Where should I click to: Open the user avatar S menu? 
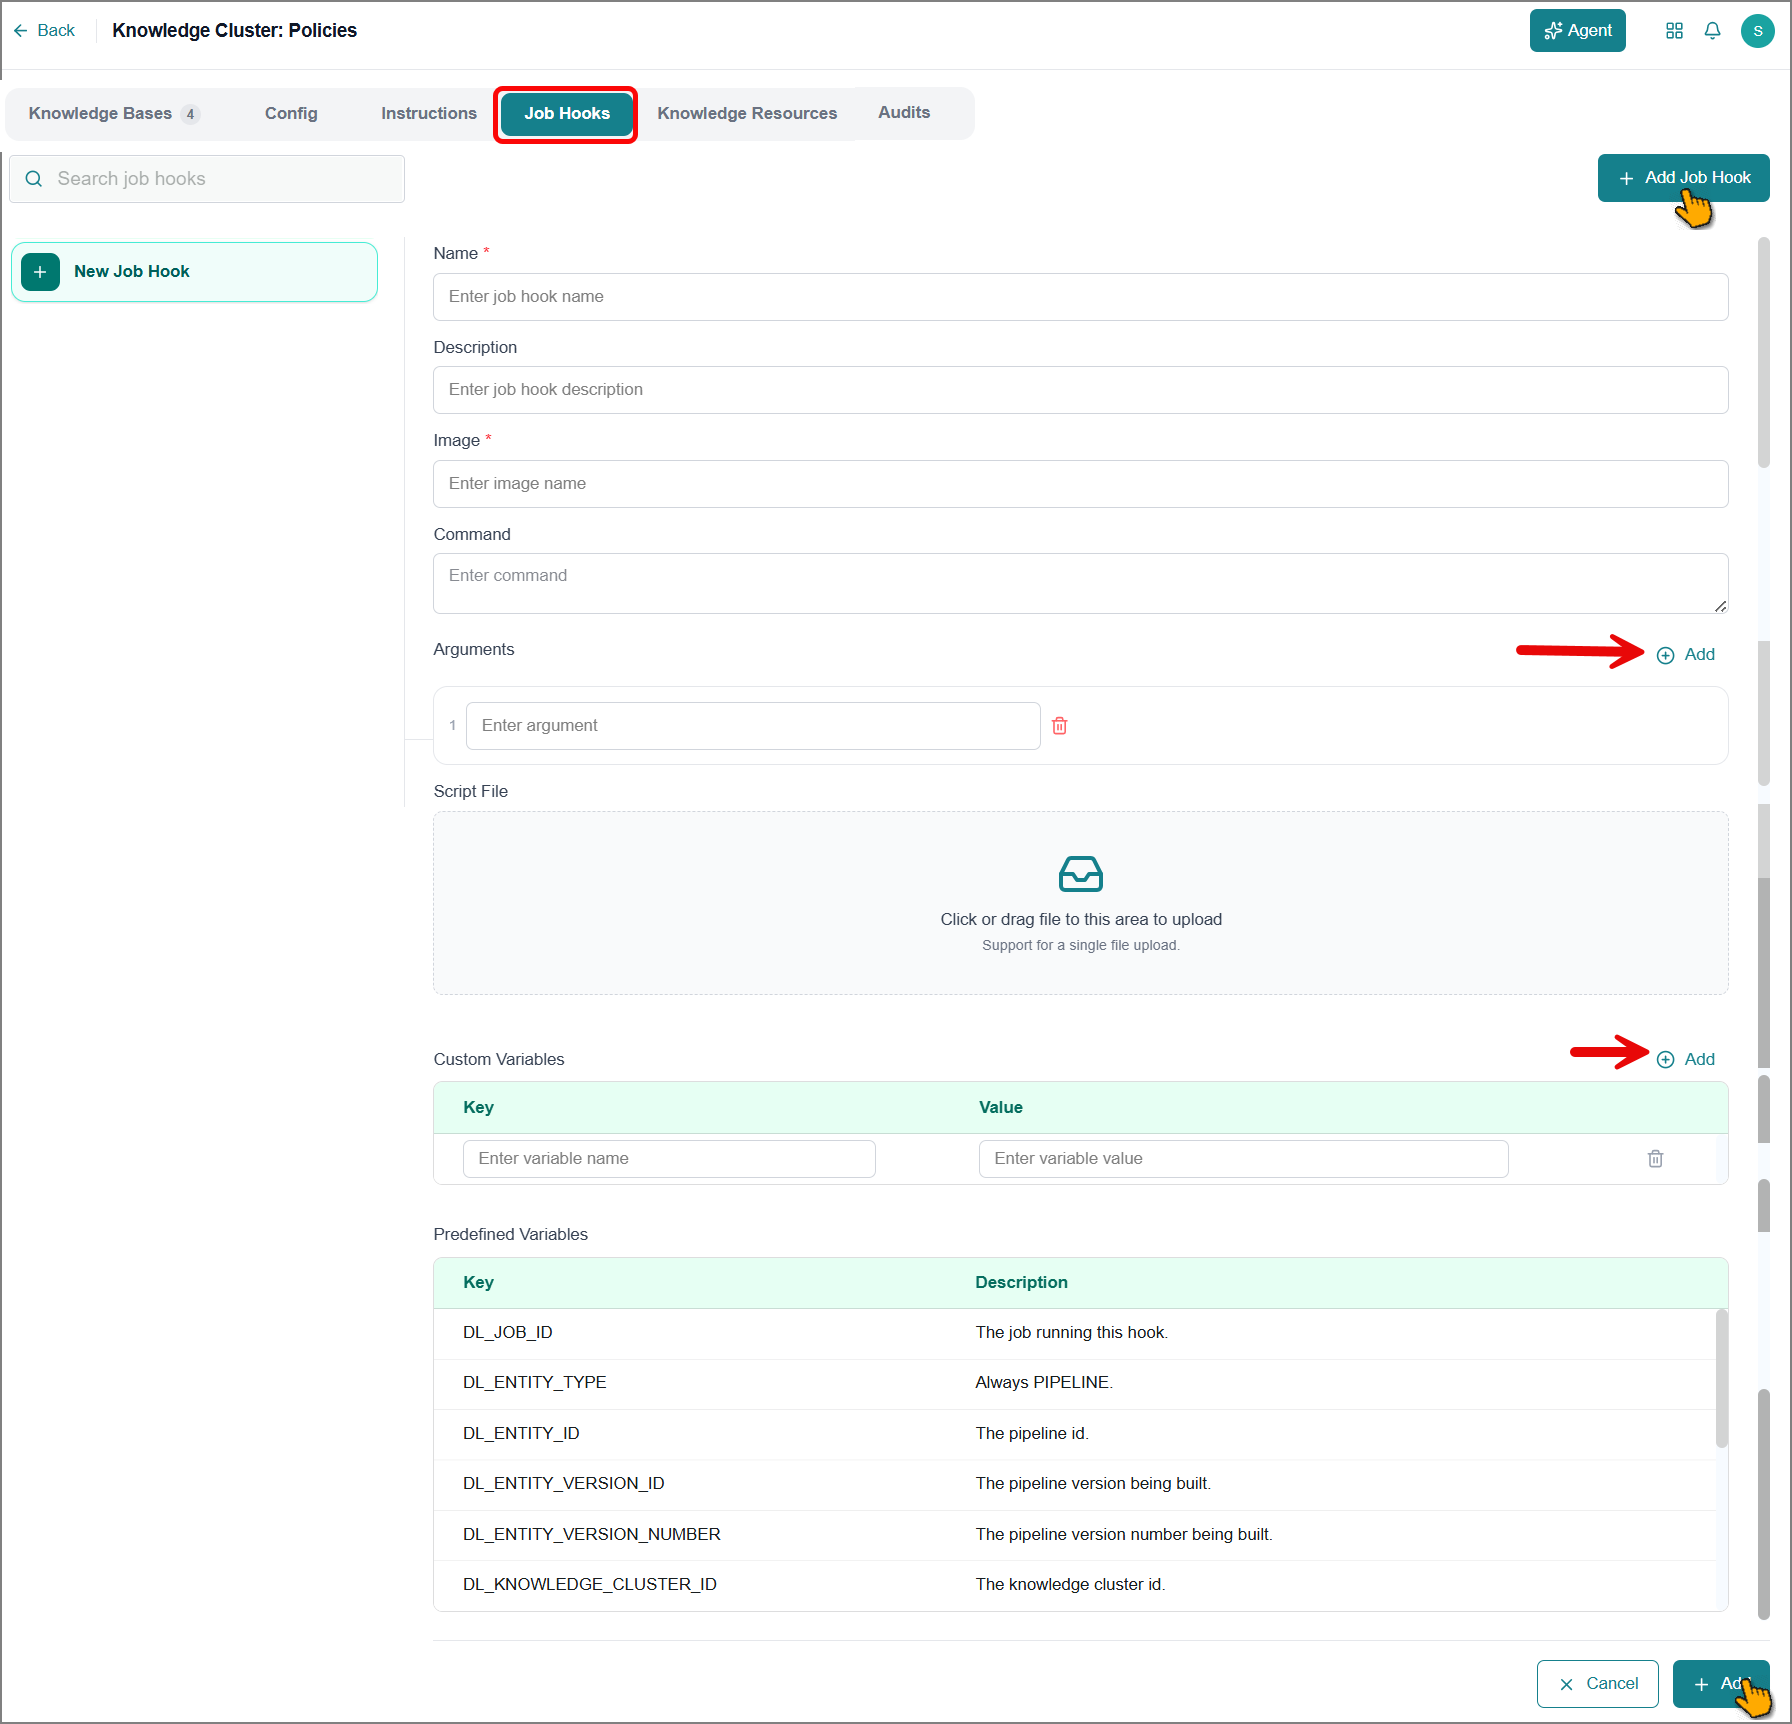(1757, 31)
